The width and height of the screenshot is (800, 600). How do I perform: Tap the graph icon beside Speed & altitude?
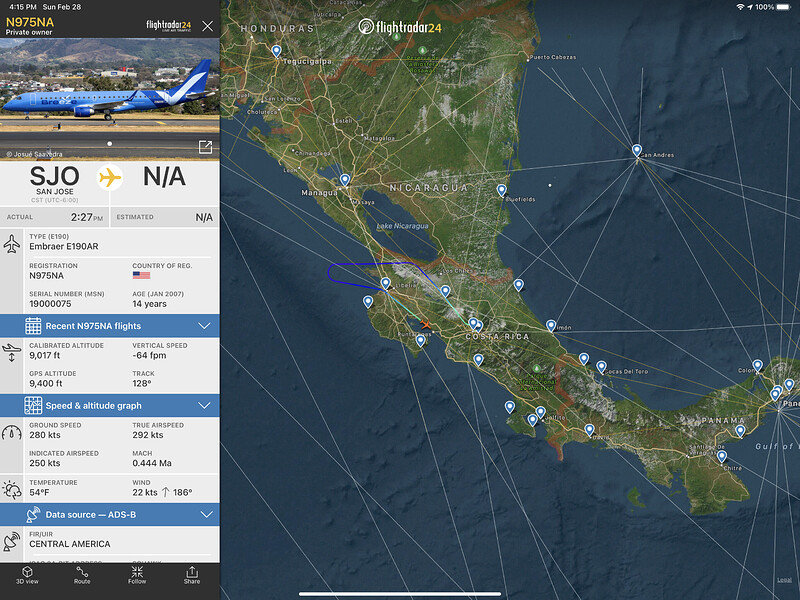[x=33, y=406]
